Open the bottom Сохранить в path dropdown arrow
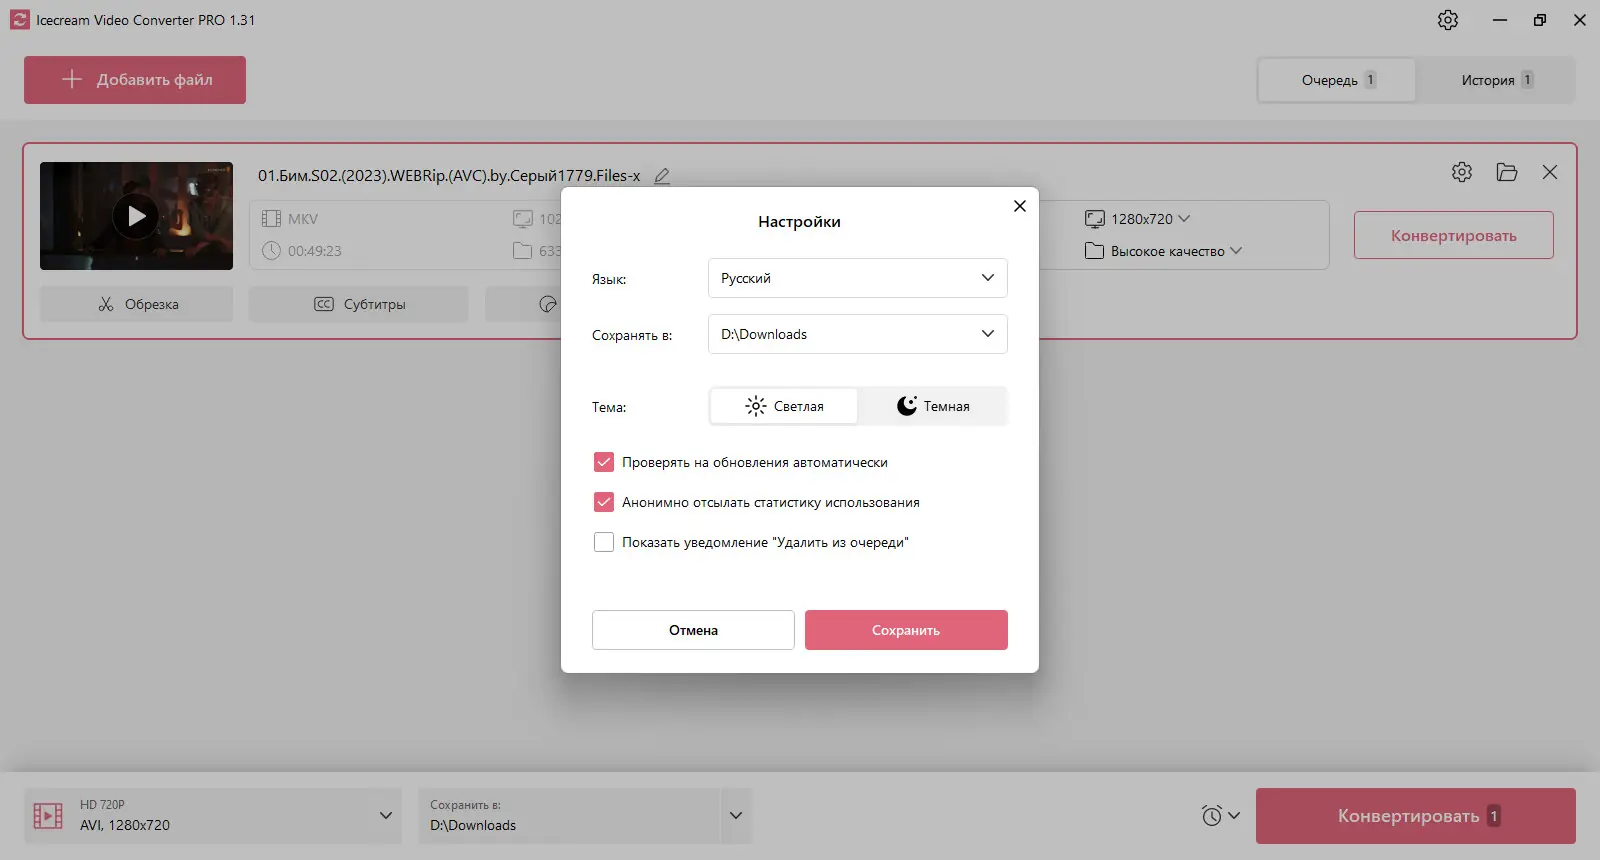Viewport: 1600px width, 860px height. 736,816
